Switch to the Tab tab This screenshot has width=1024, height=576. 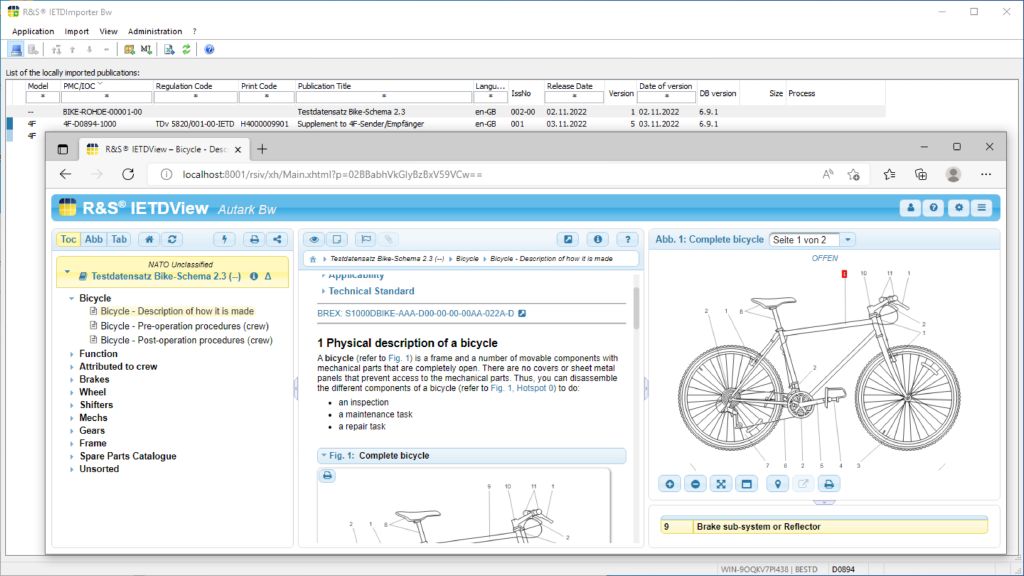(119, 240)
